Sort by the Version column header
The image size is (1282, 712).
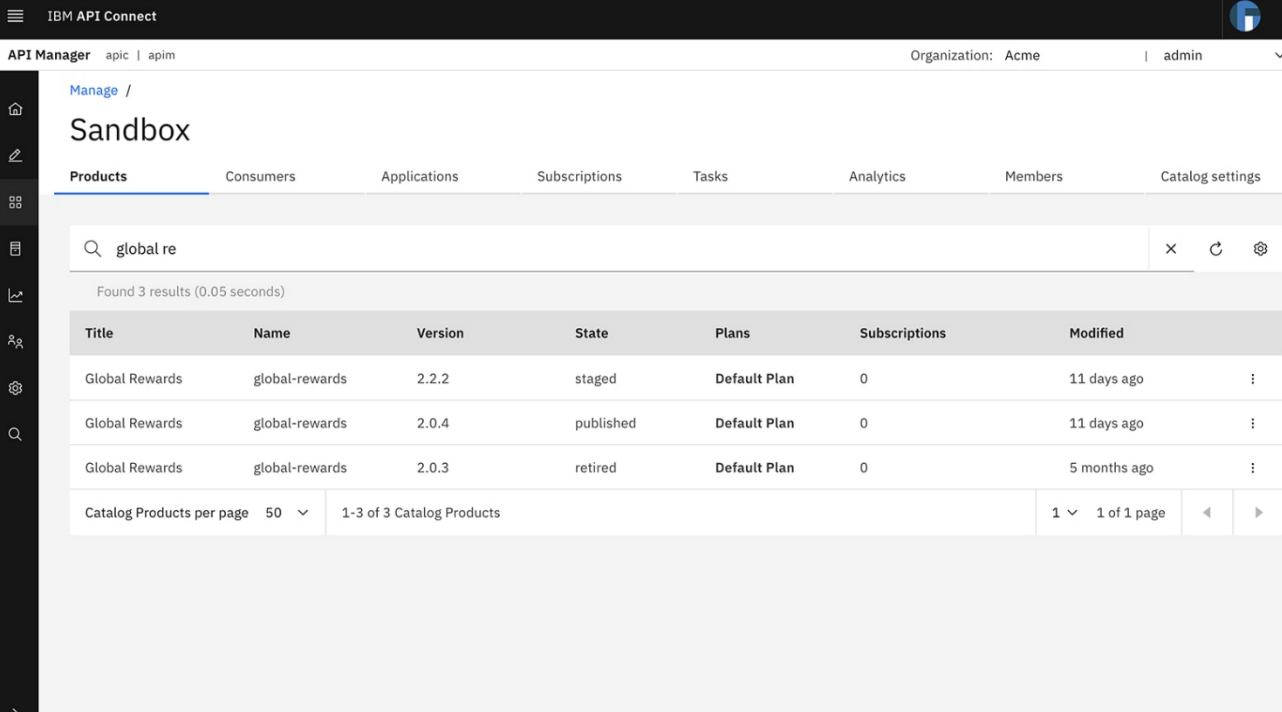tap(440, 333)
